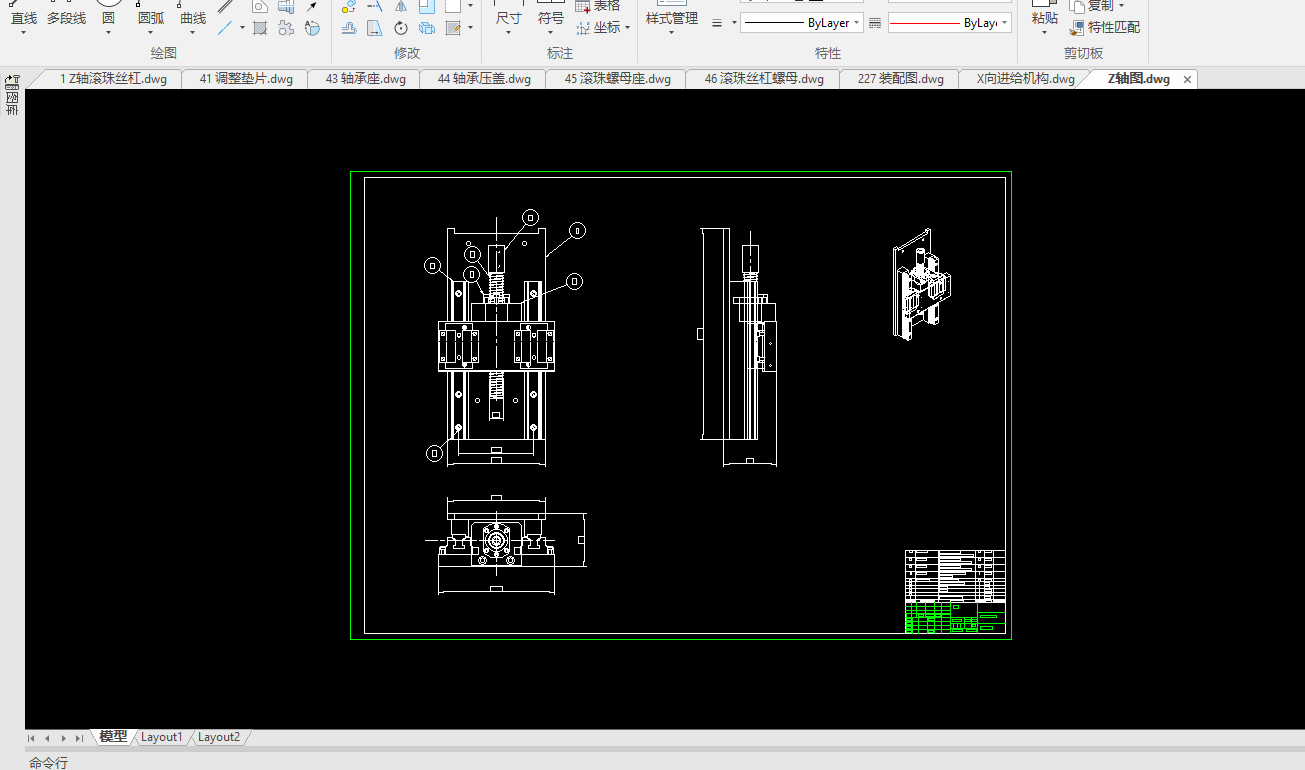Expand the Circle (圆) tool dropdown
This screenshot has height=770, width=1305.
[x=108, y=33]
